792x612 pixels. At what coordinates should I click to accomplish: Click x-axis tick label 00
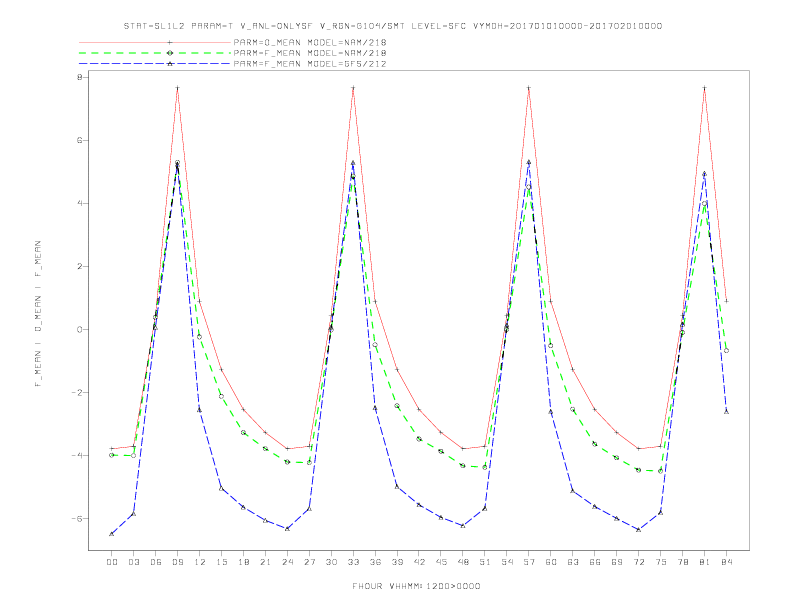(112, 562)
